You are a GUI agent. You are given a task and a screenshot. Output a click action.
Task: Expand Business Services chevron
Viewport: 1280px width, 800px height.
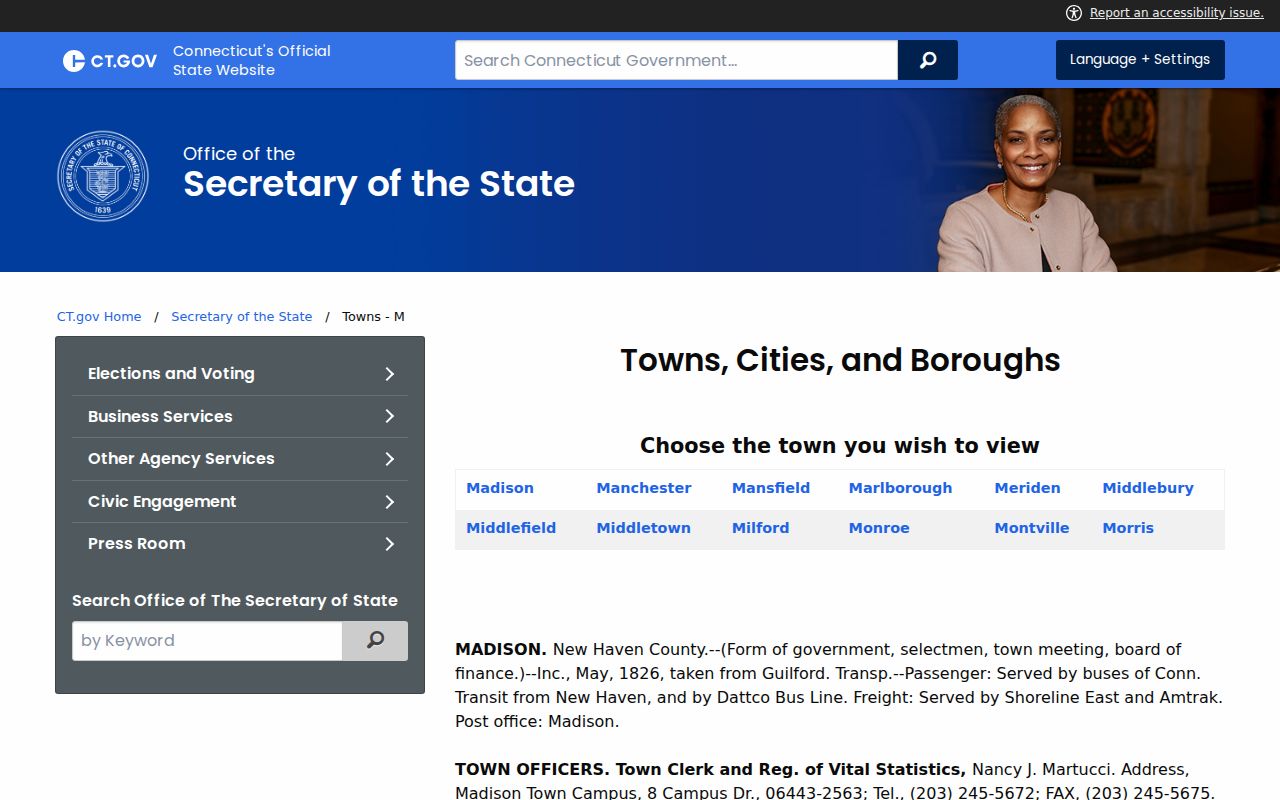tap(390, 416)
